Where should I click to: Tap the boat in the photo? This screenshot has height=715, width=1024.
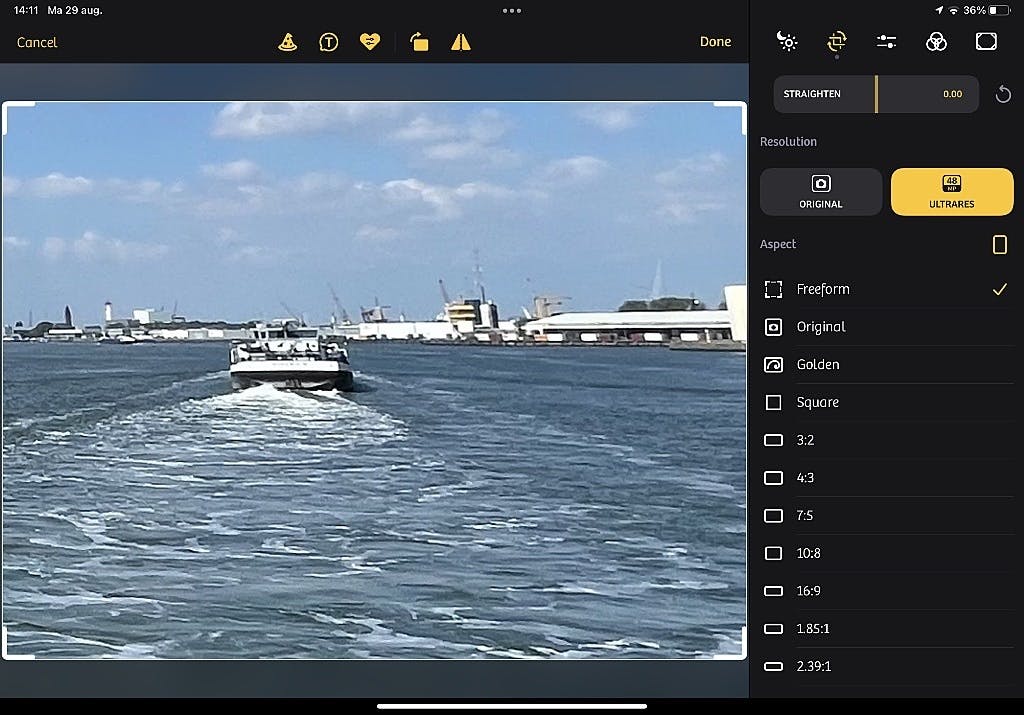291,357
